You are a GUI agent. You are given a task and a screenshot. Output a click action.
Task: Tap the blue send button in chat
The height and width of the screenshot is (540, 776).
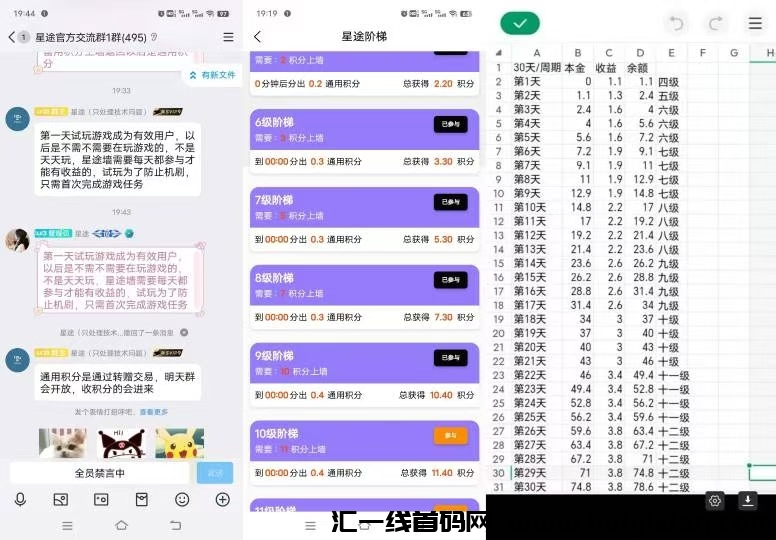[x=215, y=473]
